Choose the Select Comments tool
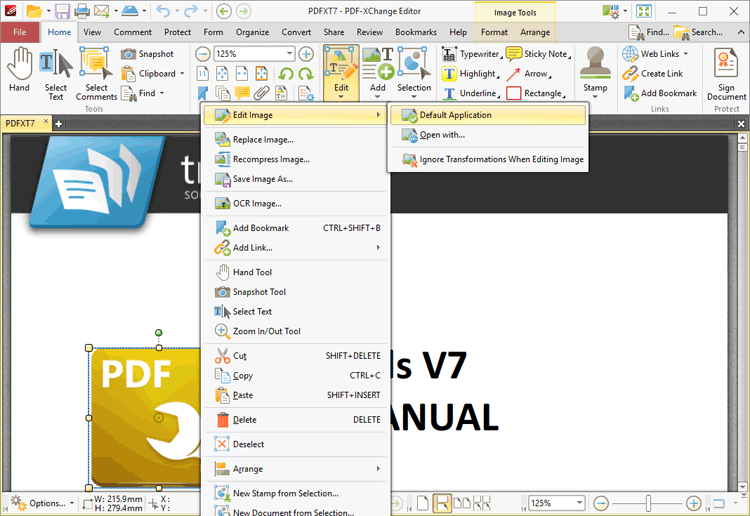The height and width of the screenshot is (516, 750). pyautogui.click(x=96, y=74)
